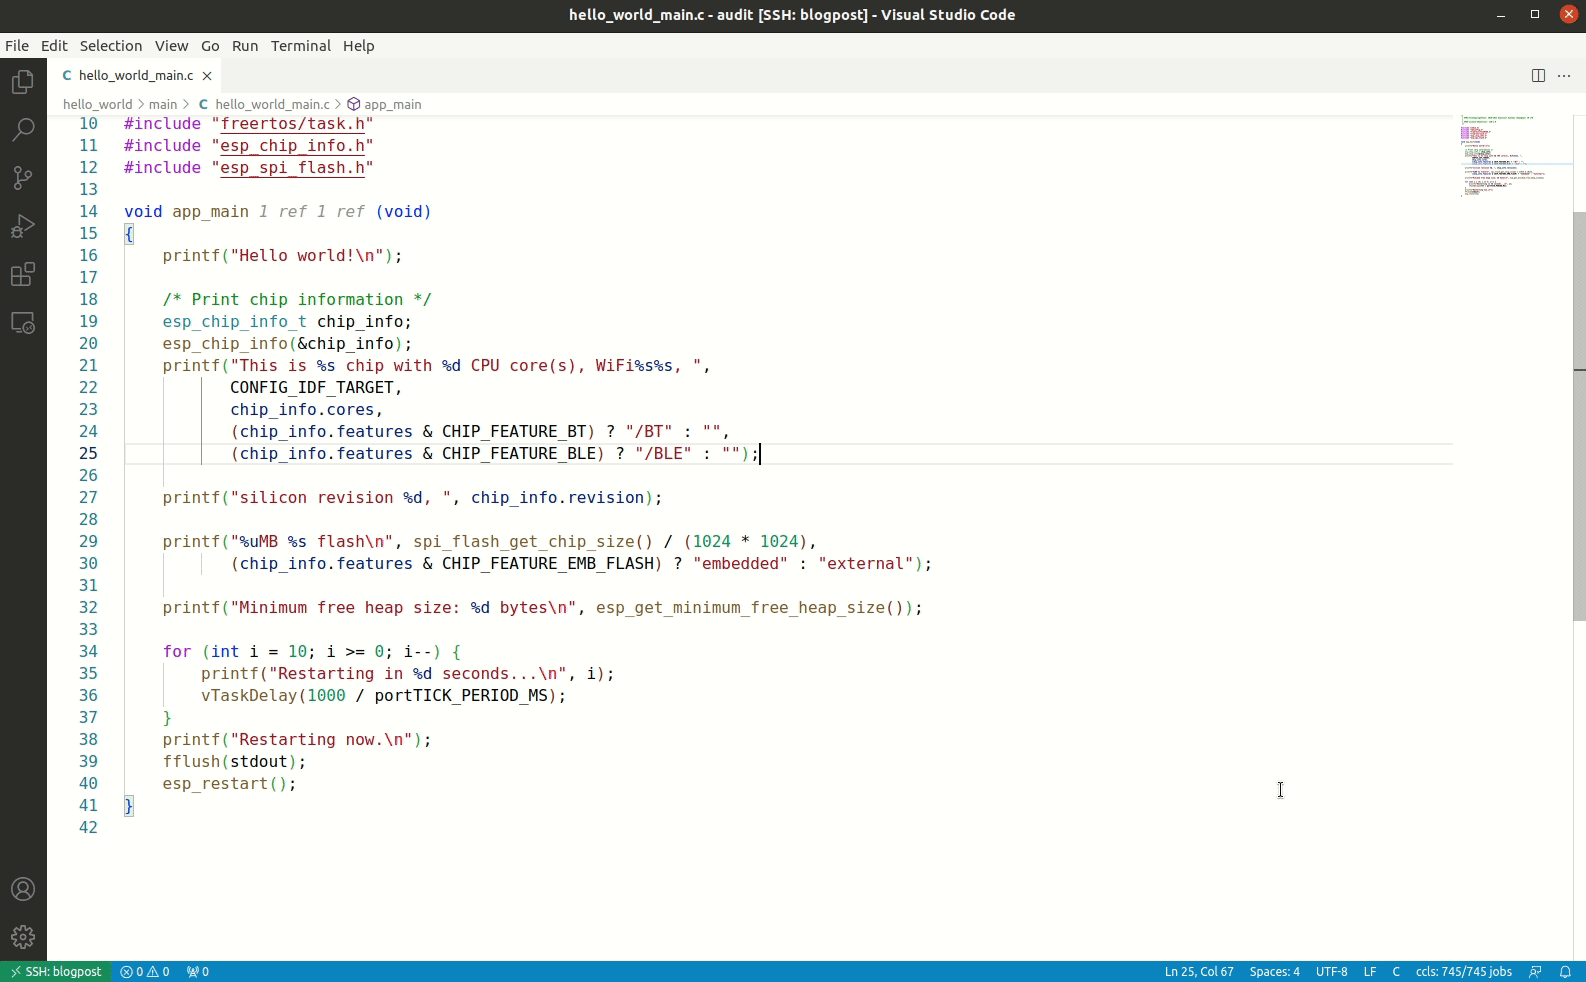Click on "esp_chip_info.h" include path
1586x982 pixels.
(293, 146)
